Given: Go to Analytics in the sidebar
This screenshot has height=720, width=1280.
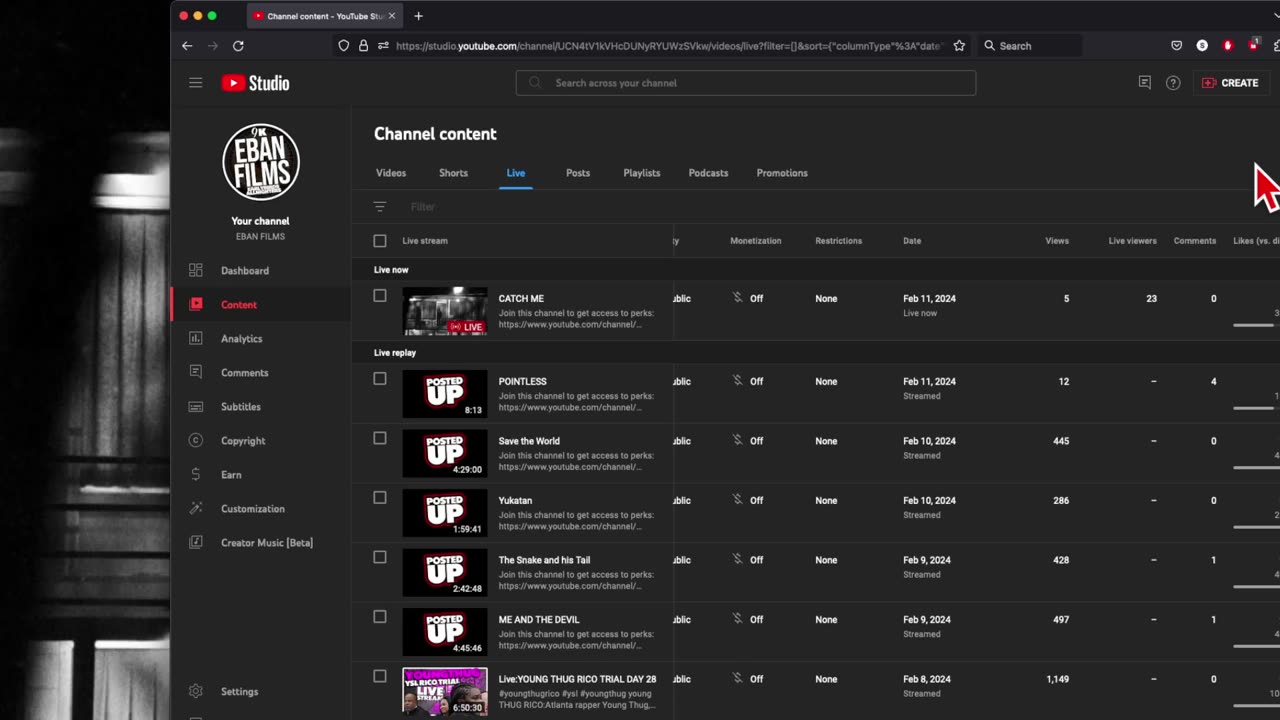Looking at the screenshot, I should click(241, 339).
